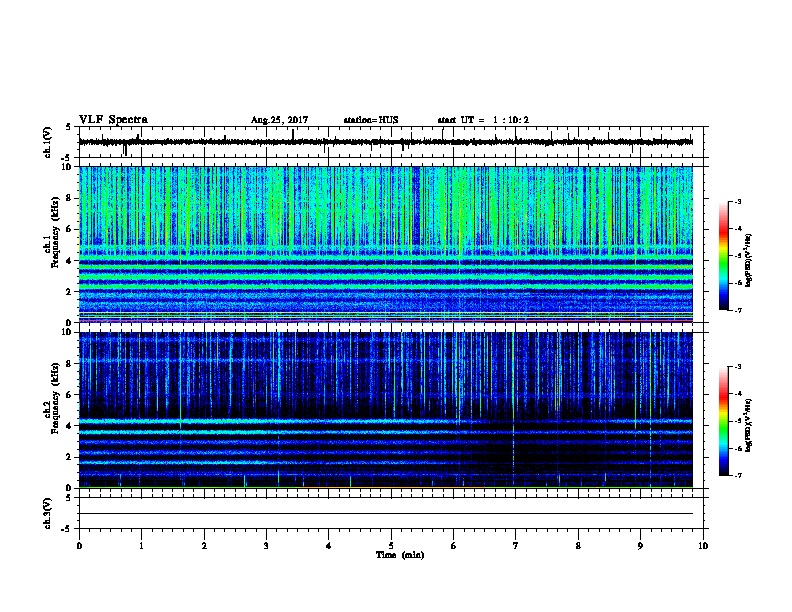Click the "-3" label on ch.1 colorbar
792x612 pixels.
(737, 201)
